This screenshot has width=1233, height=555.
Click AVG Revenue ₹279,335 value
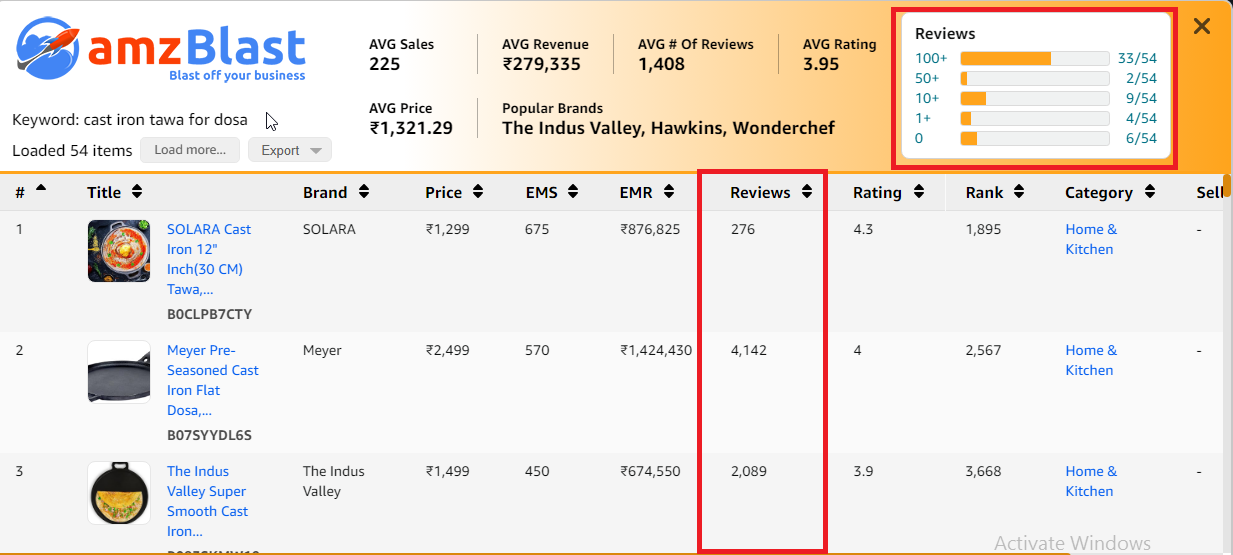click(541, 64)
